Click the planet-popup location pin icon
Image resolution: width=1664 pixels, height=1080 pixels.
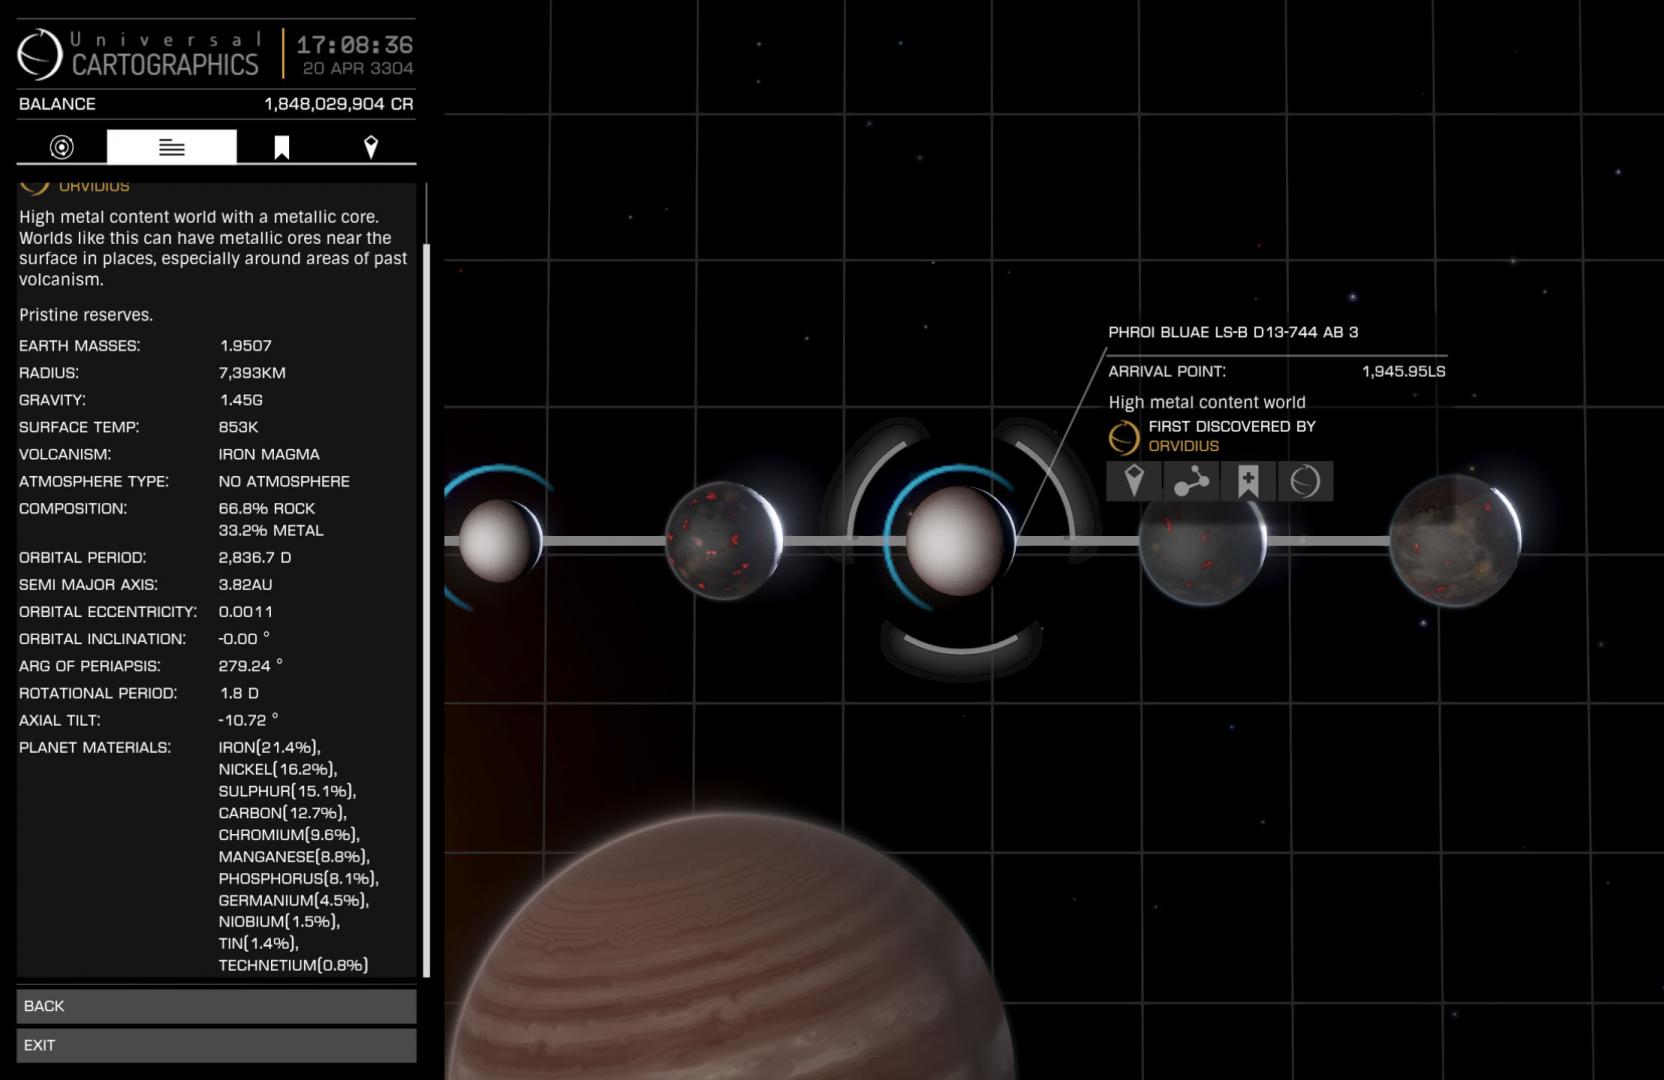pos(1134,481)
